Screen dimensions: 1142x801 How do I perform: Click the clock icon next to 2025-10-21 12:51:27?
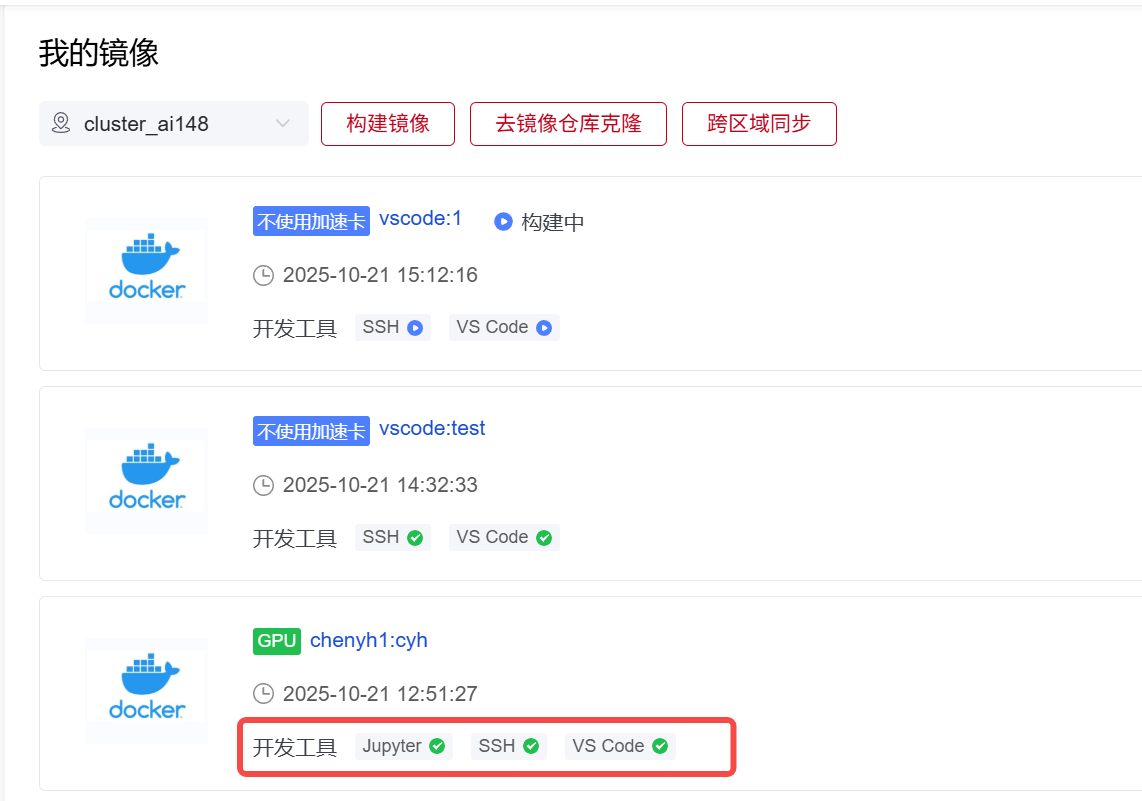(263, 694)
